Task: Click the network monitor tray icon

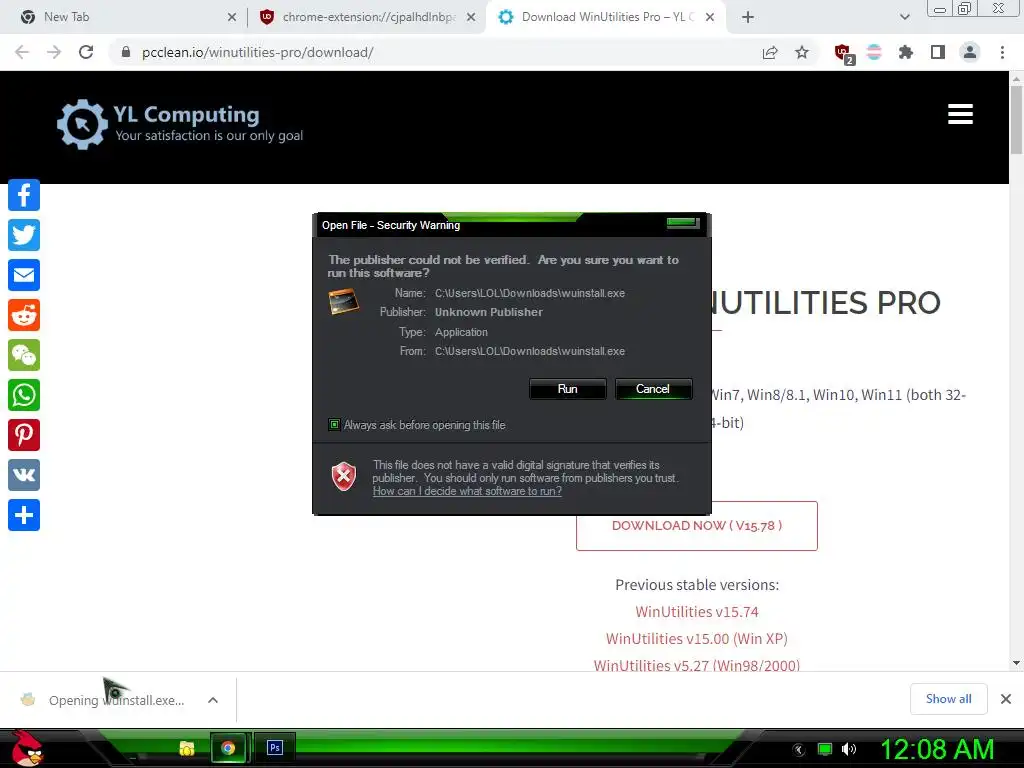Action: (825, 749)
